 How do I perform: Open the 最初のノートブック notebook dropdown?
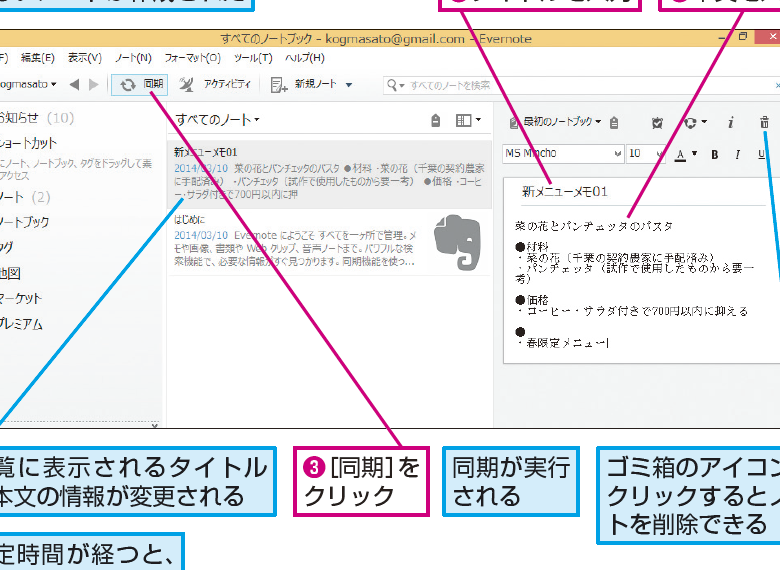[x=555, y=121]
